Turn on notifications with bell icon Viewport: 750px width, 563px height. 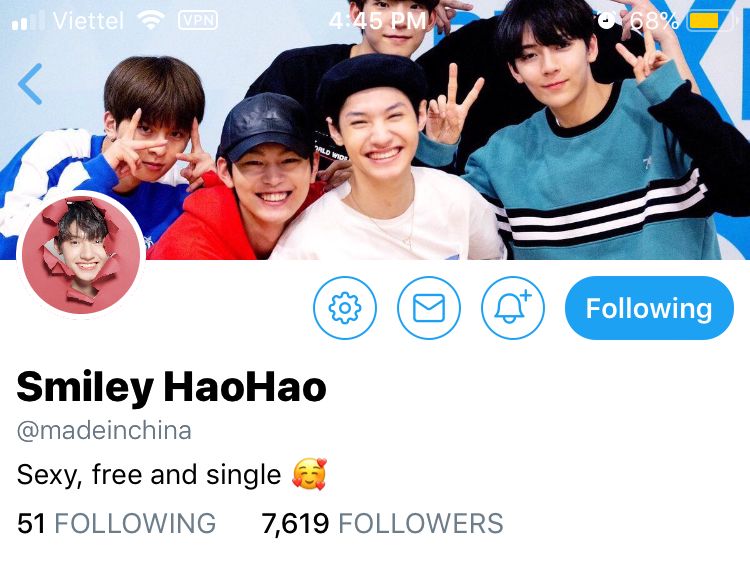(512, 308)
